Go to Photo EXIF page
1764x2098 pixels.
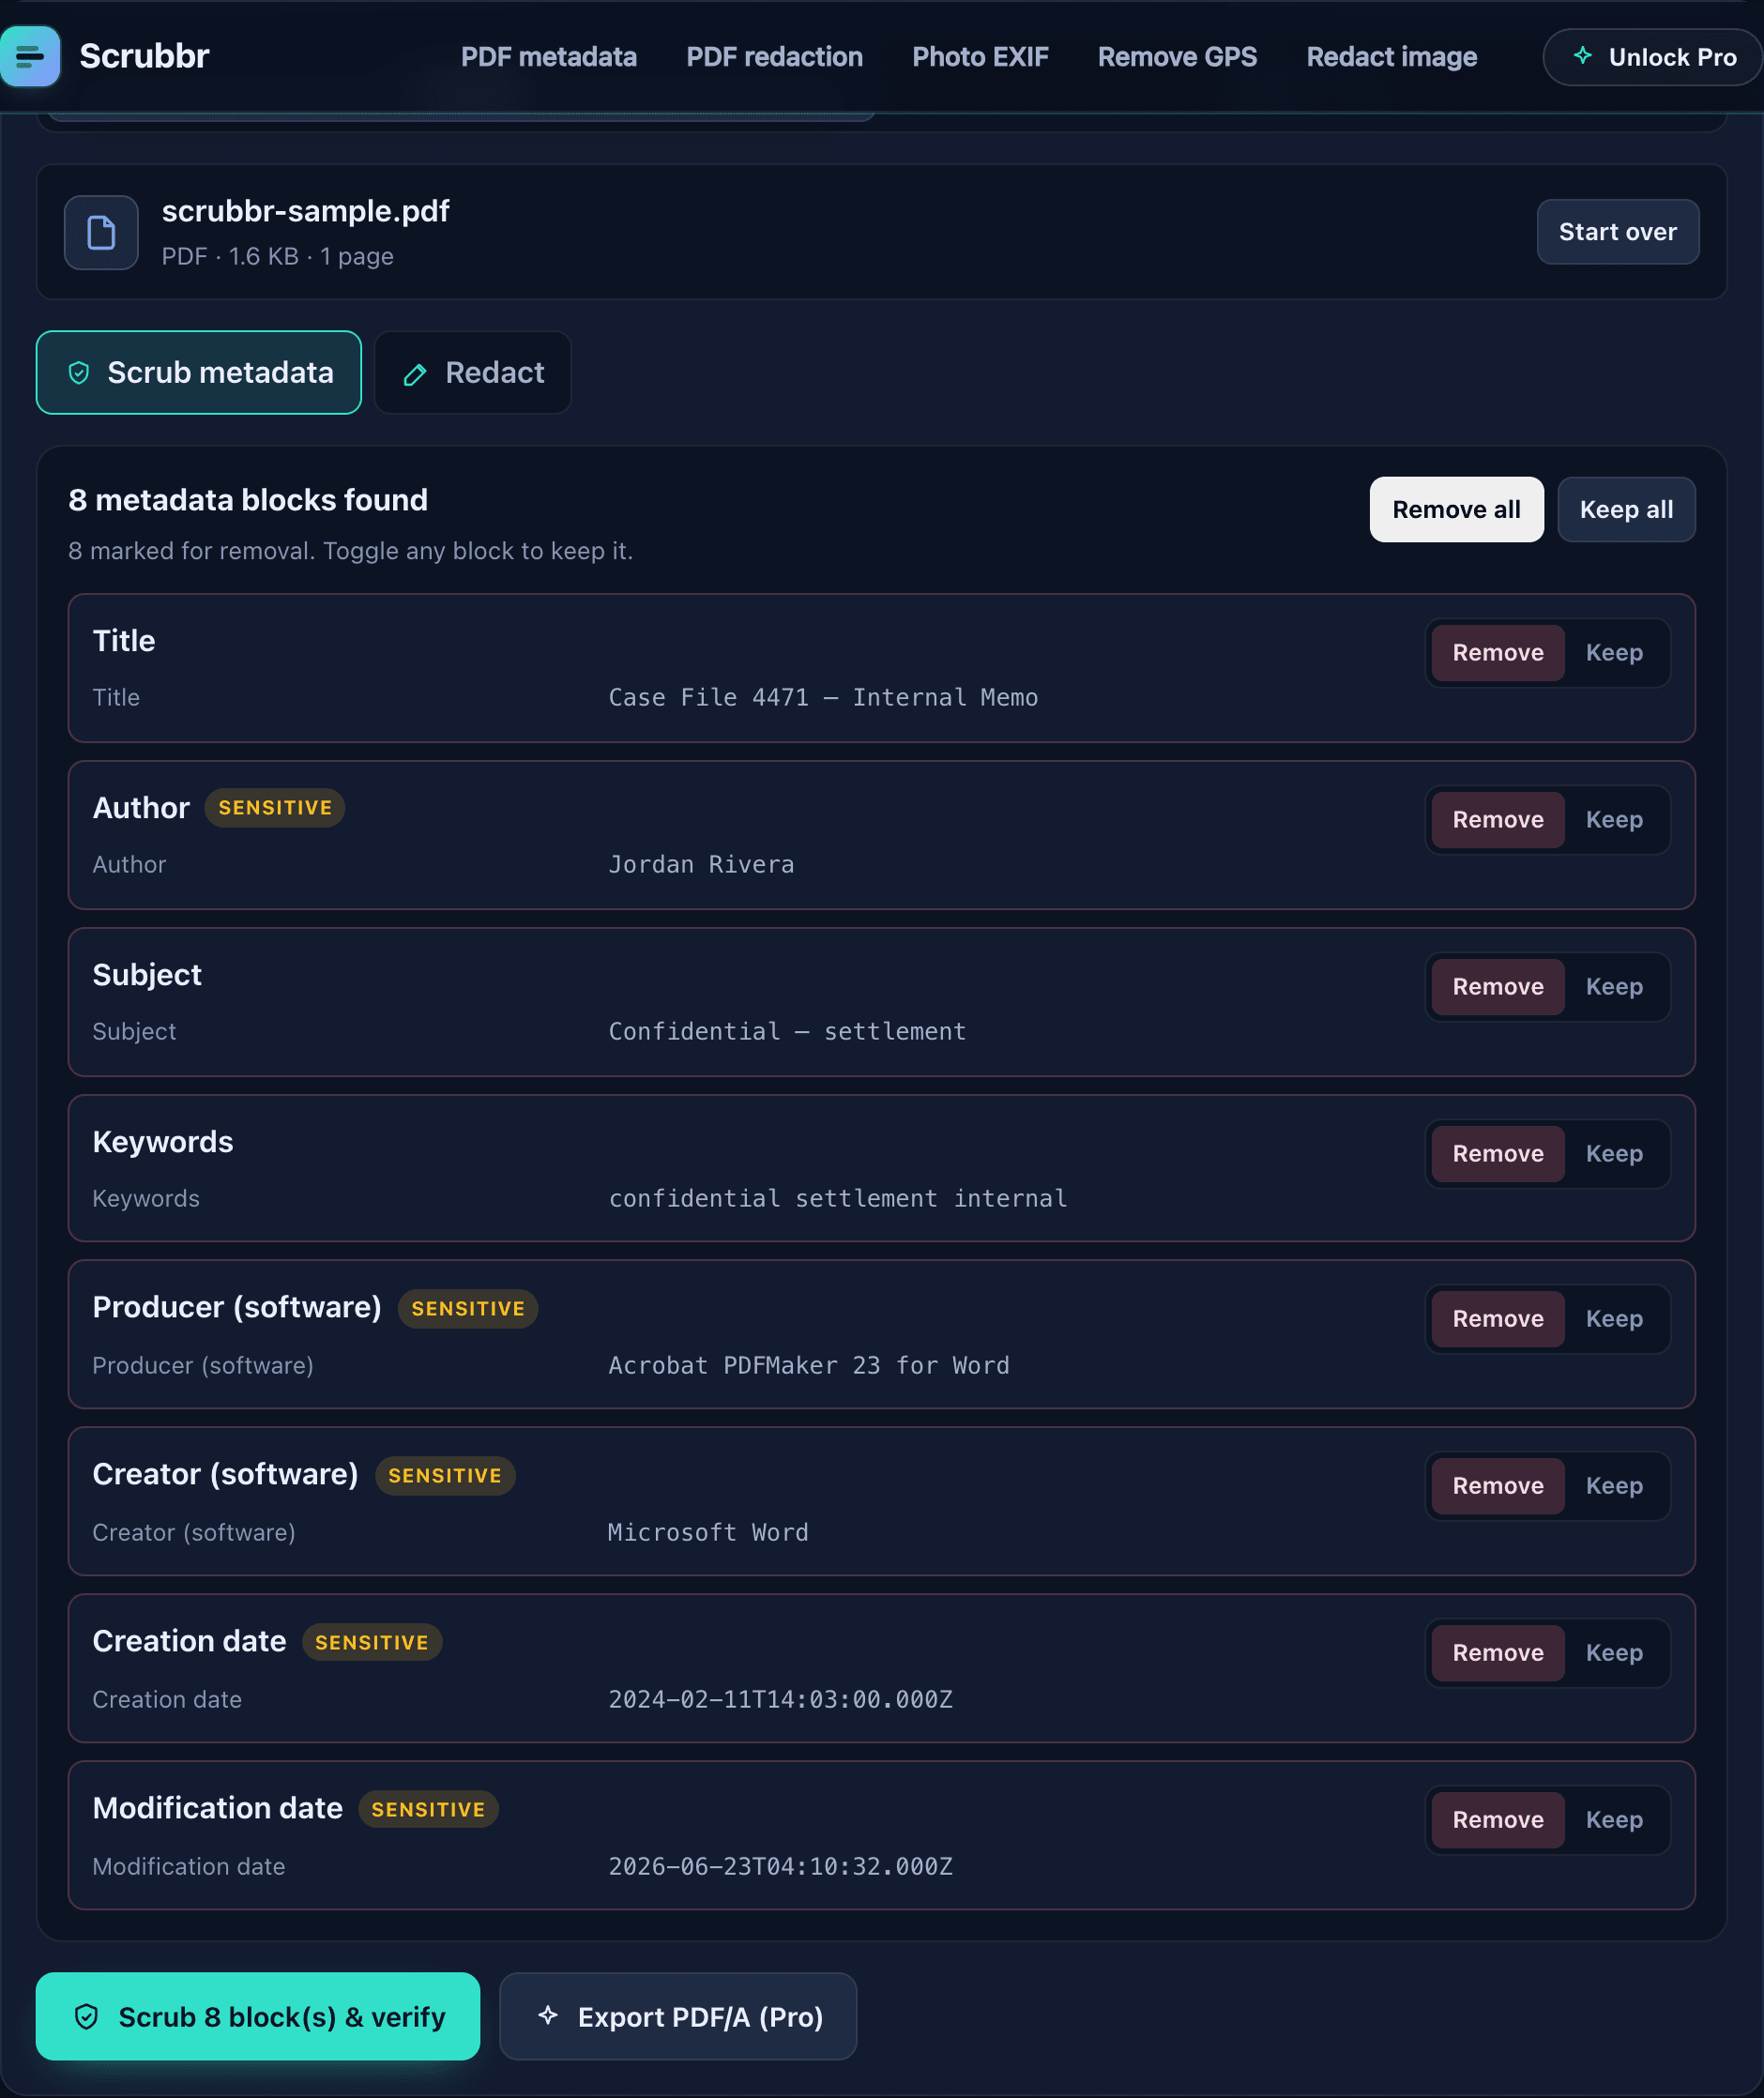980,57
